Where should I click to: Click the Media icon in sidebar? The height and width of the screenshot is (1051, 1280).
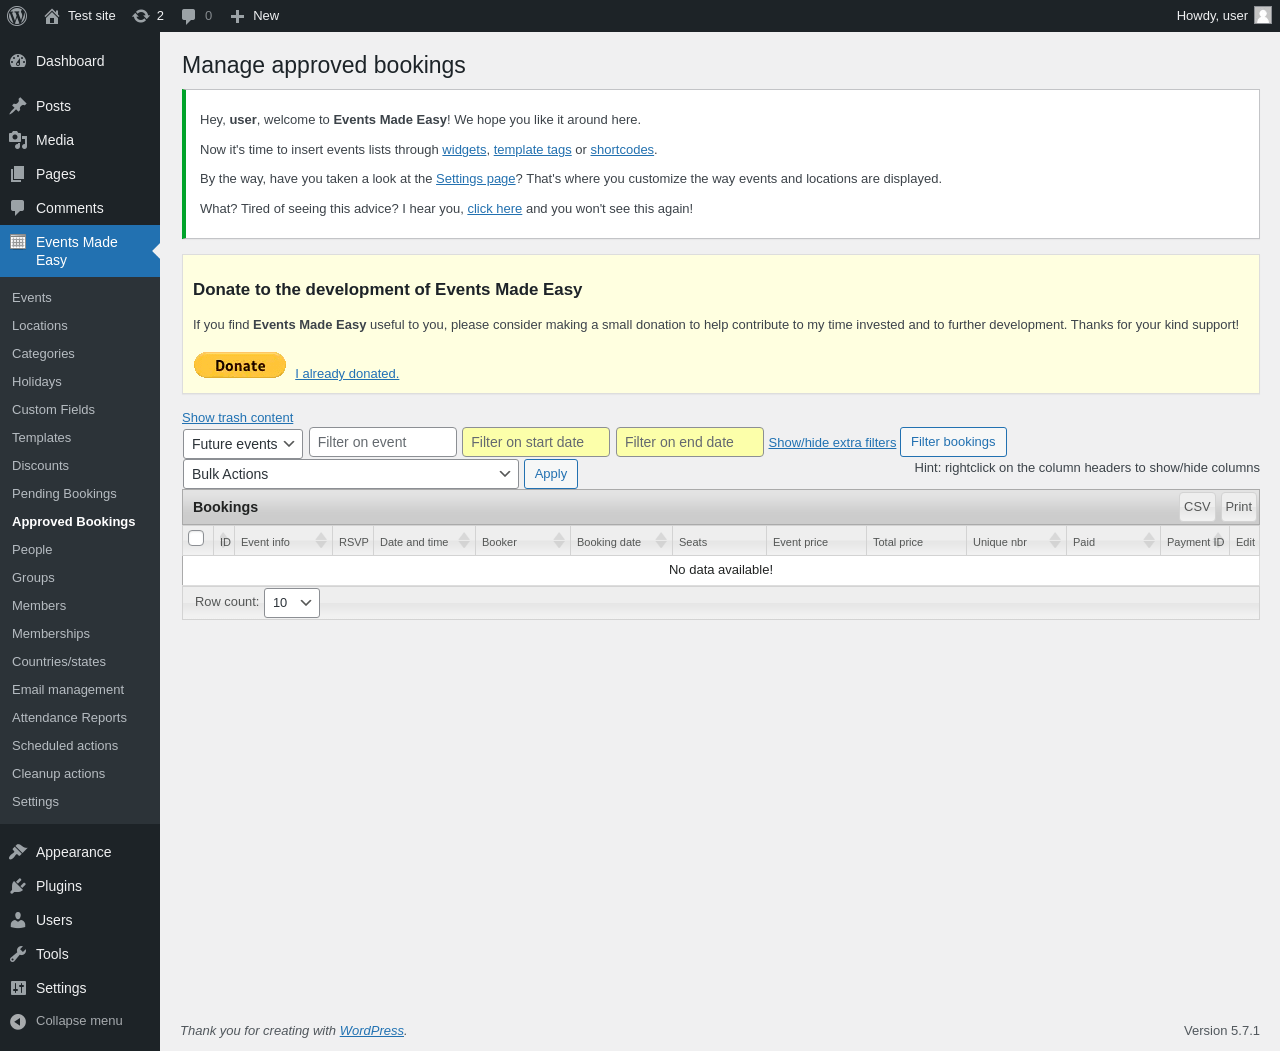click(18, 140)
